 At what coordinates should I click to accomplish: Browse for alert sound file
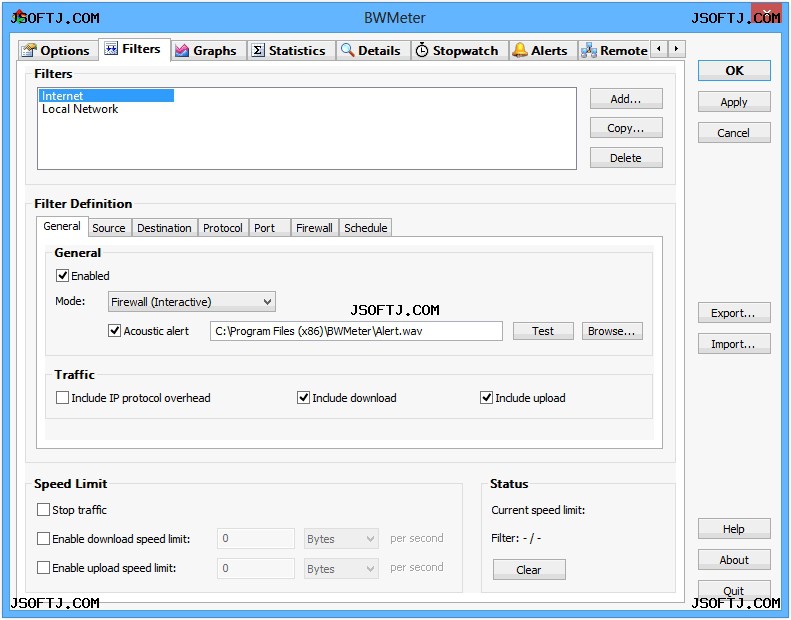pos(612,331)
